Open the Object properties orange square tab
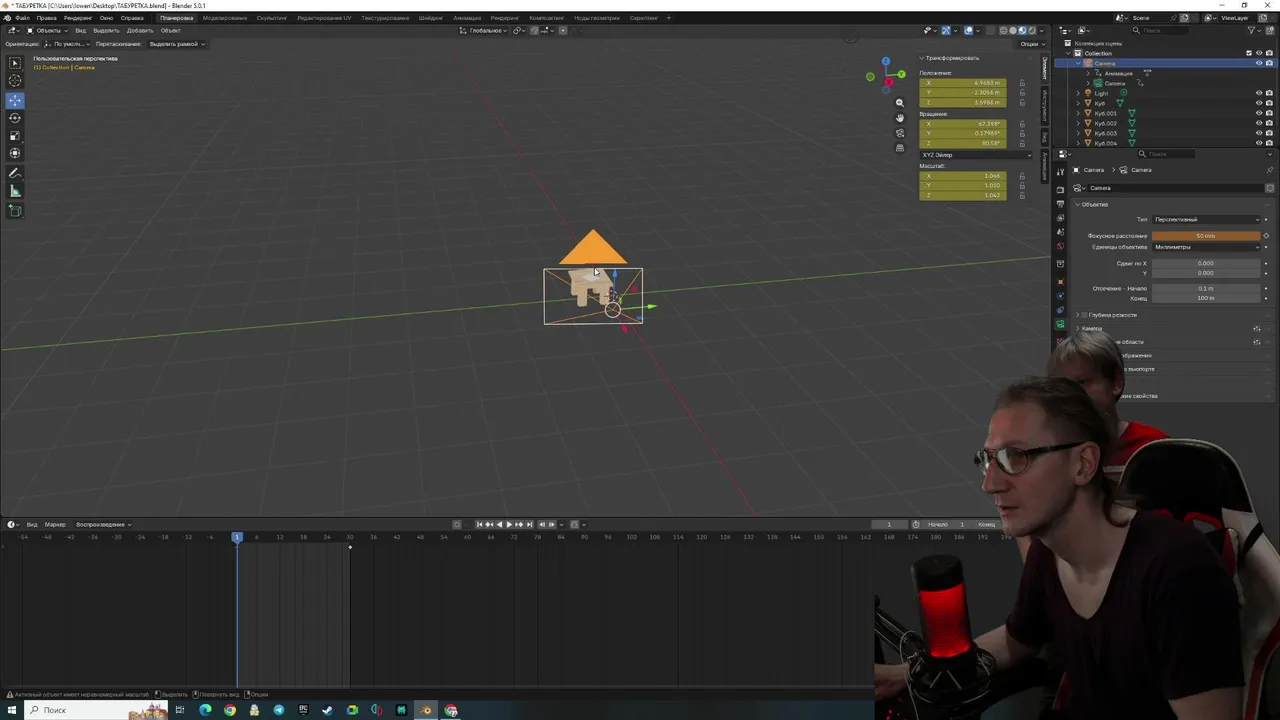Viewport: 1280px width, 720px height. point(1061,282)
